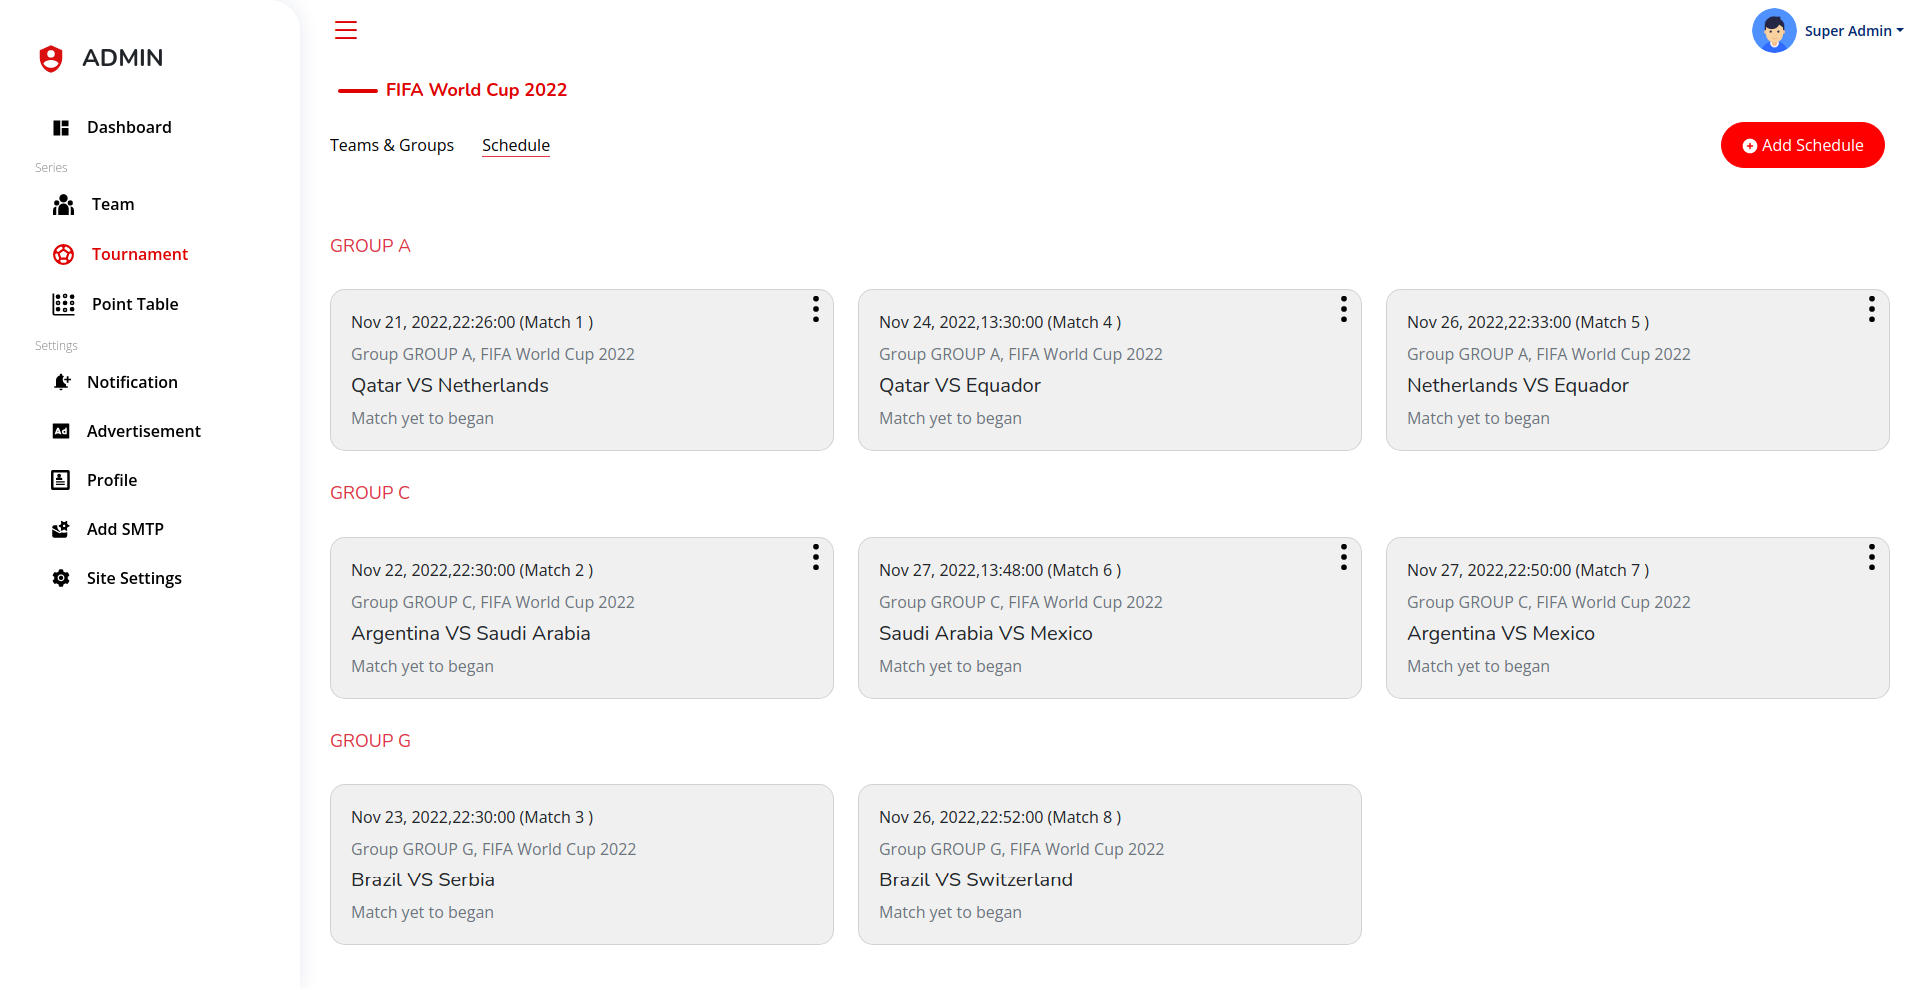Click the Series section label in sidebar
Image resolution: width=1920 pixels, height=990 pixels.
(51, 168)
